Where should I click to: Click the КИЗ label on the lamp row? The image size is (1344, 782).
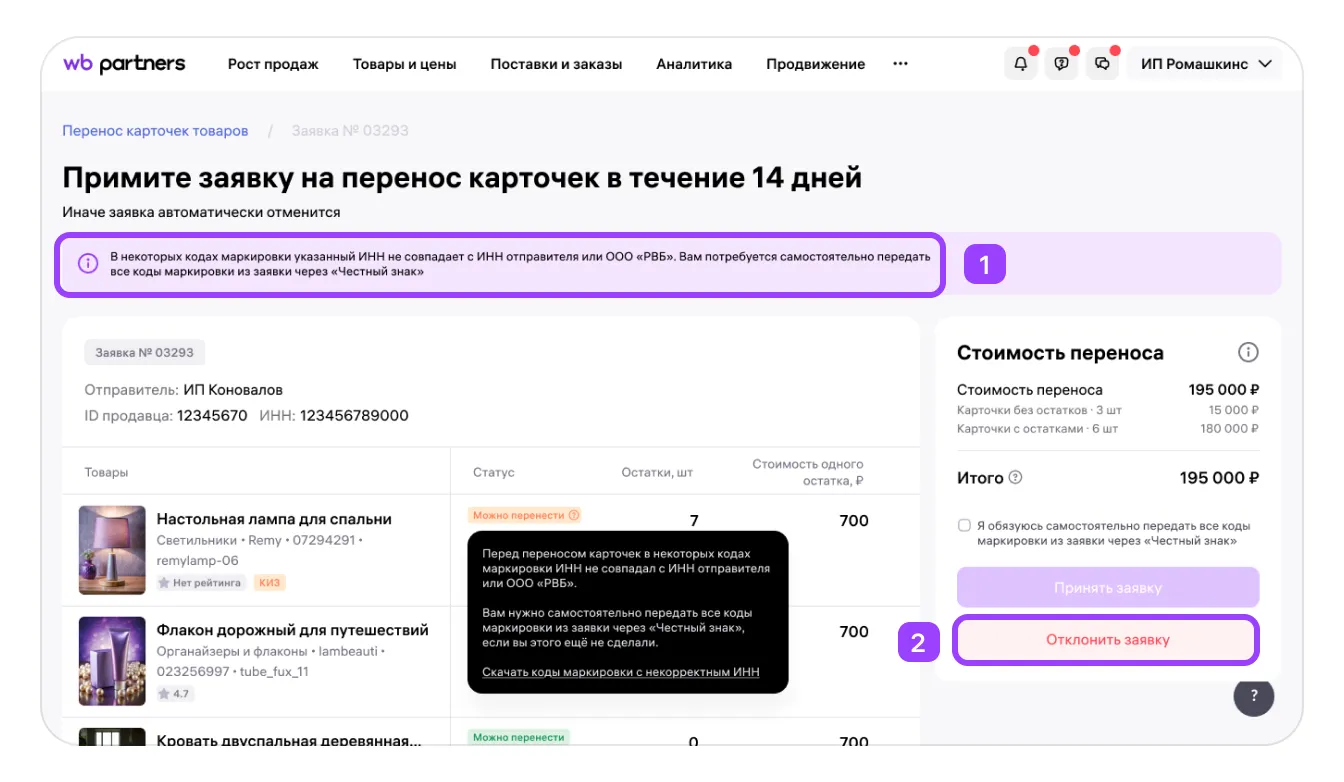[x=269, y=582]
